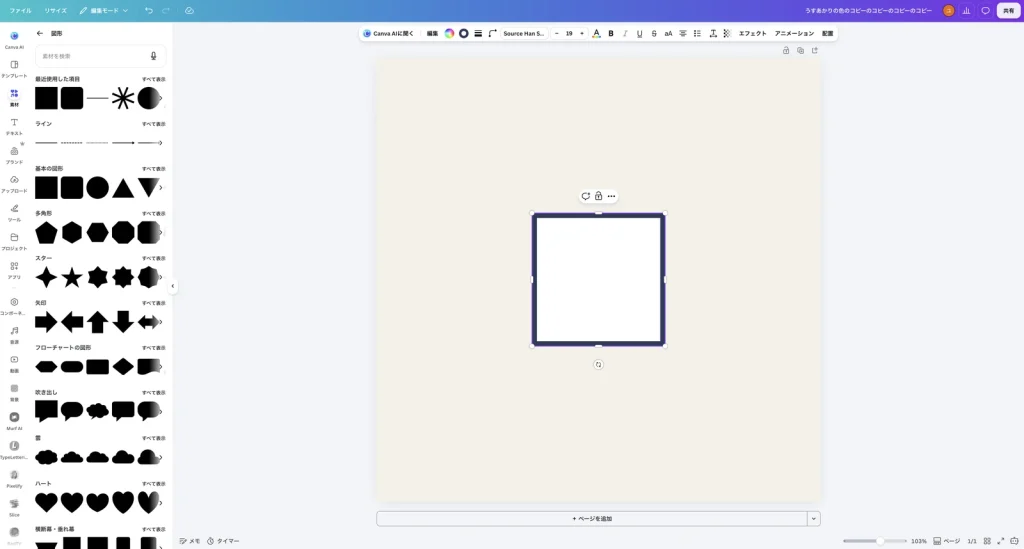Expand more 基本の図形 shapes with chevron

click(x=161, y=188)
